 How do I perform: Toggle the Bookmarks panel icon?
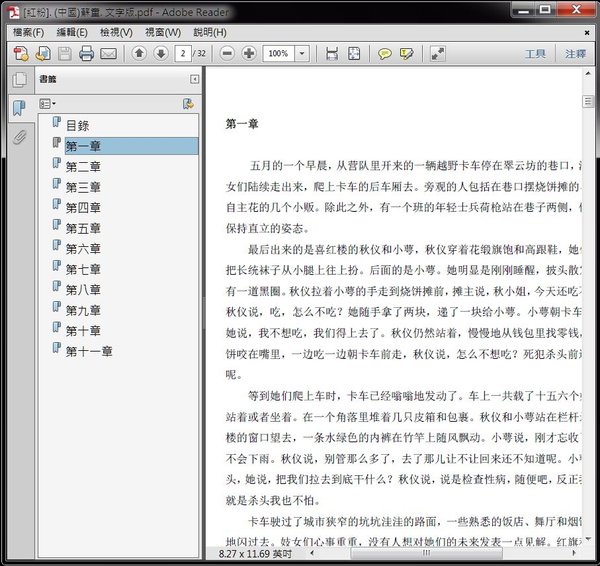(19, 108)
